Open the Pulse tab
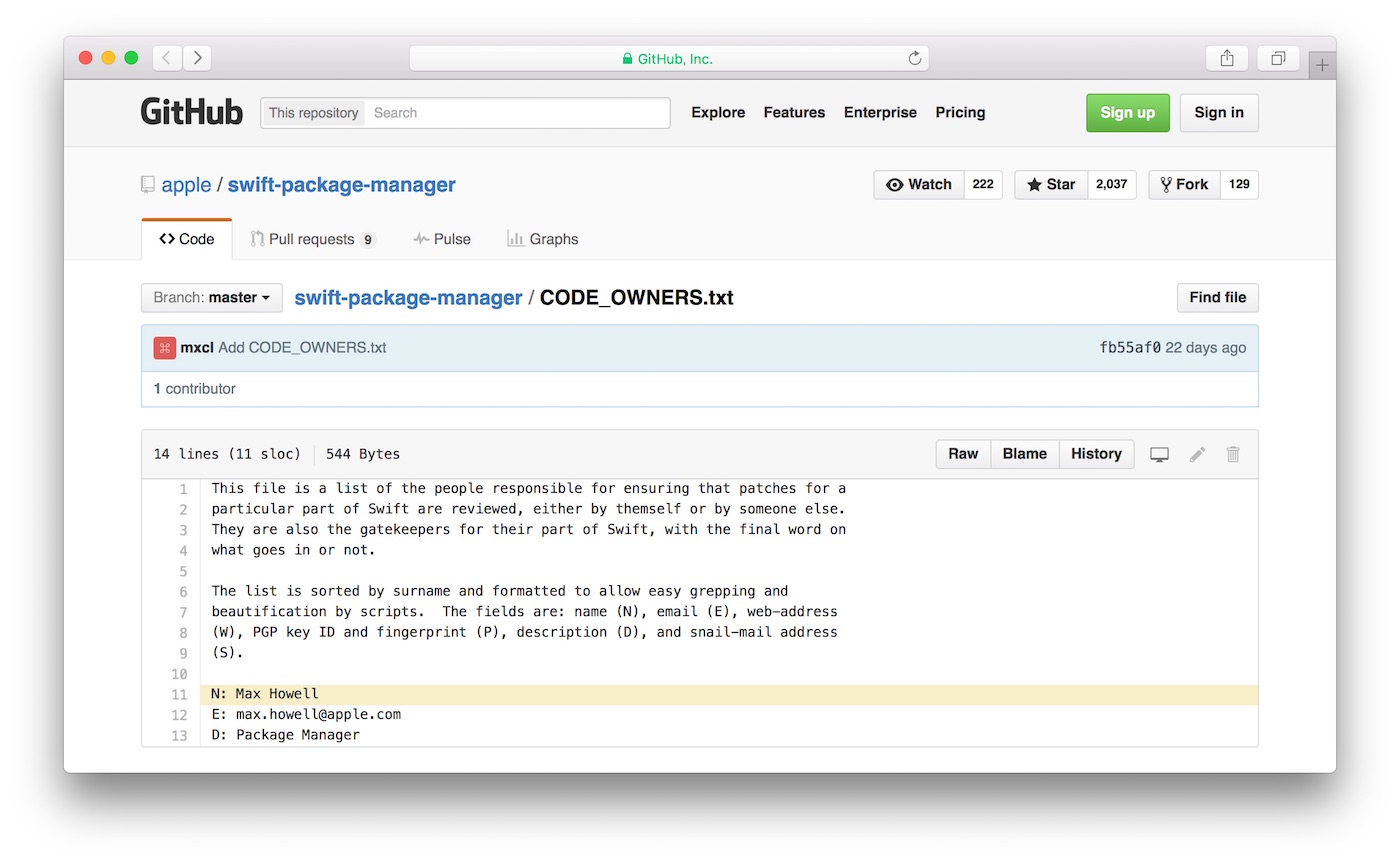1400x864 pixels. 442,240
